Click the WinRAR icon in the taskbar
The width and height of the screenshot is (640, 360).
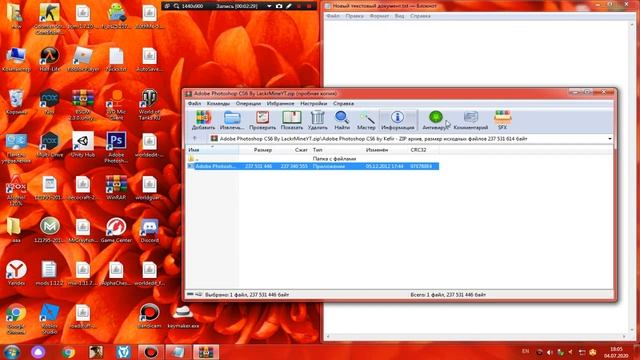click(206, 352)
